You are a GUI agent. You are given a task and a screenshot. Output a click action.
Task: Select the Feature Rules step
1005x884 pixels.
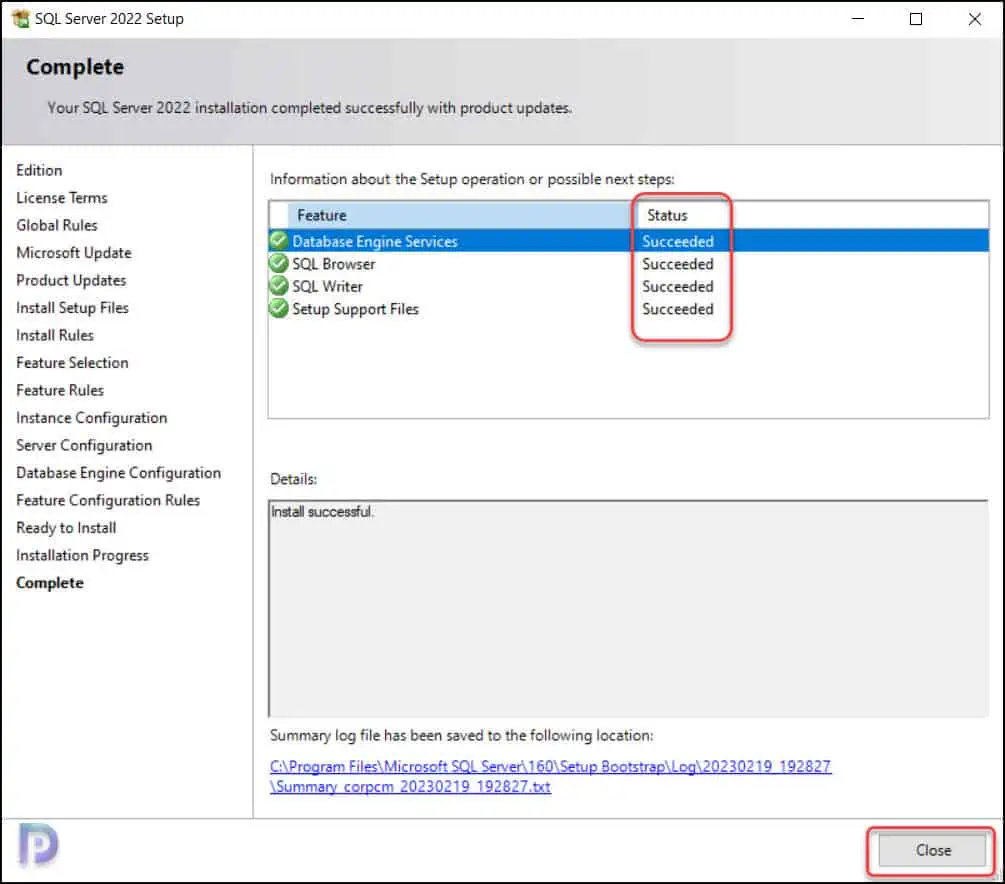(60, 390)
